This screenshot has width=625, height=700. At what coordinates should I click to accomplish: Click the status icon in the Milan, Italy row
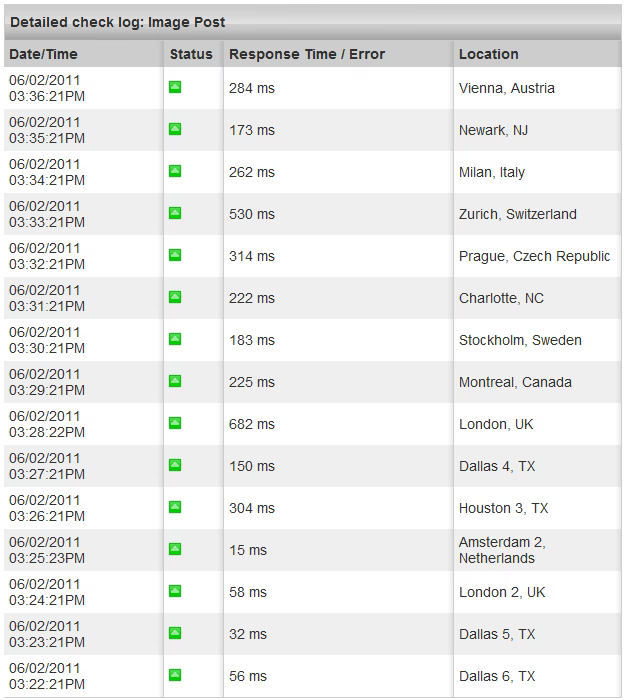pos(175,171)
